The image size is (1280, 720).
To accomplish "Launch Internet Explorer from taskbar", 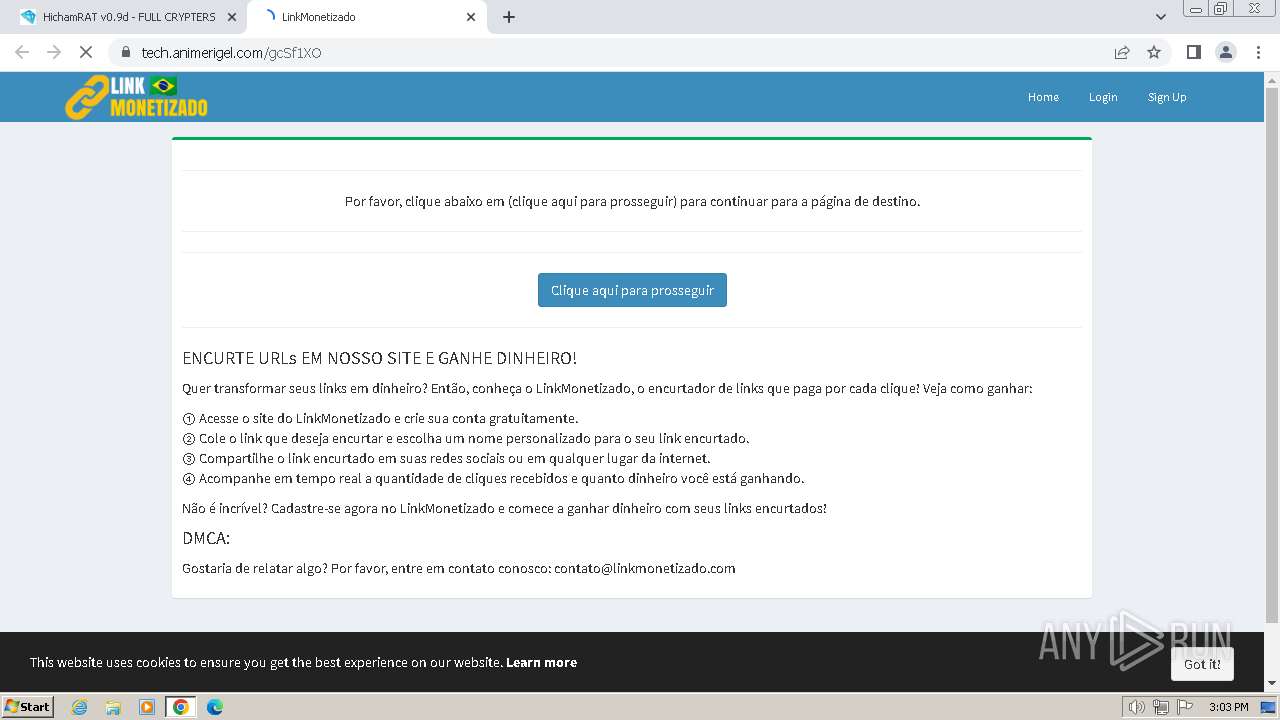I will pos(79,707).
